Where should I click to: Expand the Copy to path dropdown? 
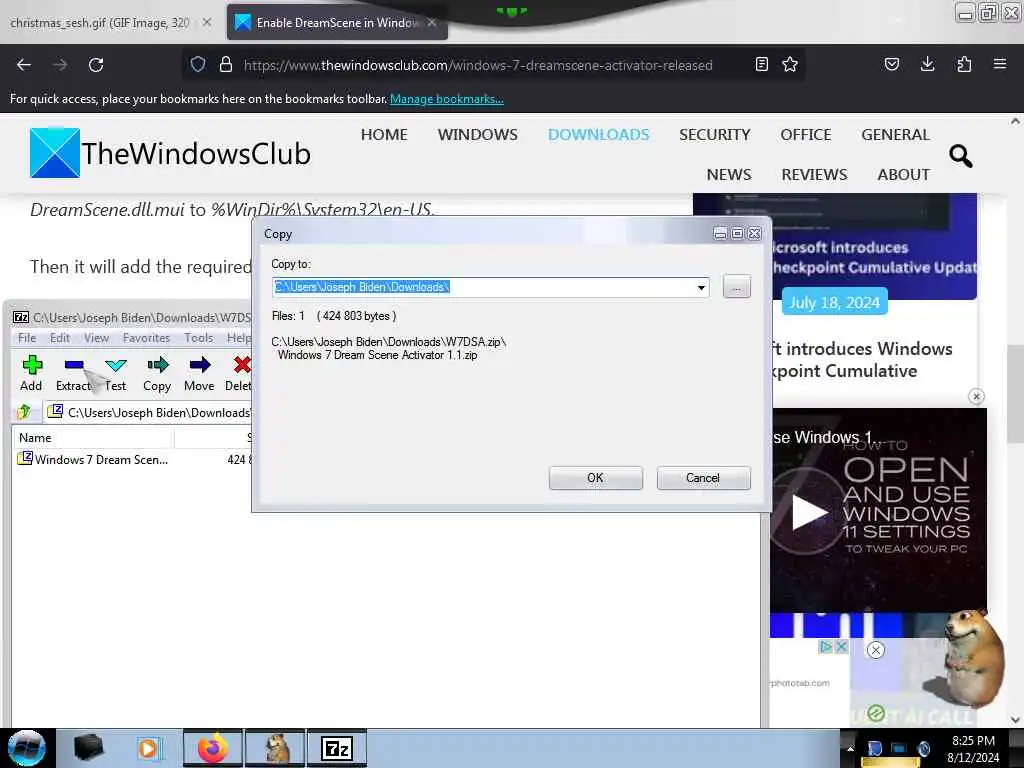pyautogui.click(x=701, y=287)
